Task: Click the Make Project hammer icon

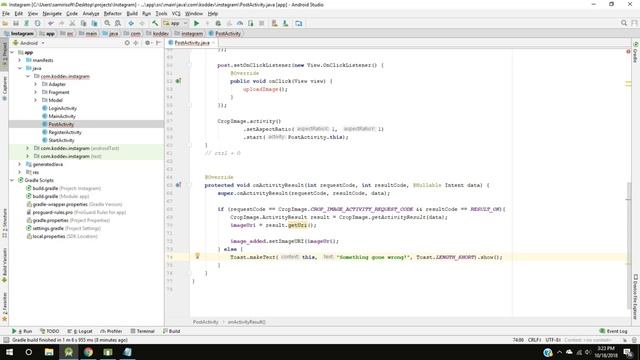Action: 155,23
